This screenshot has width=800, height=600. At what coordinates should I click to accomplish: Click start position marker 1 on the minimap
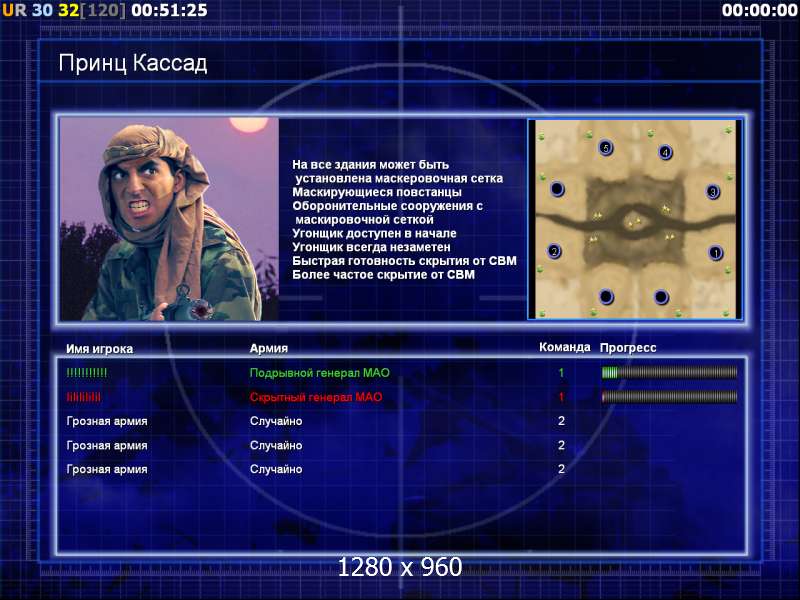click(x=716, y=253)
